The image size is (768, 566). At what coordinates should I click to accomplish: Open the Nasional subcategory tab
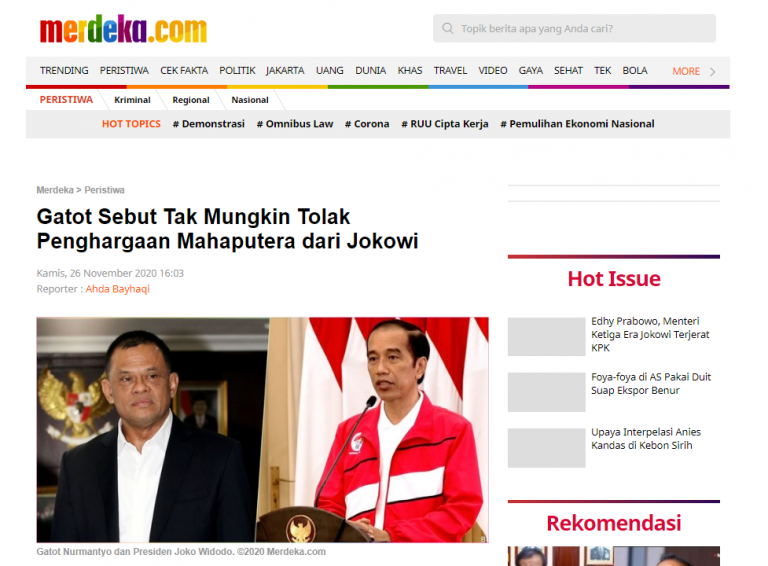tap(250, 100)
